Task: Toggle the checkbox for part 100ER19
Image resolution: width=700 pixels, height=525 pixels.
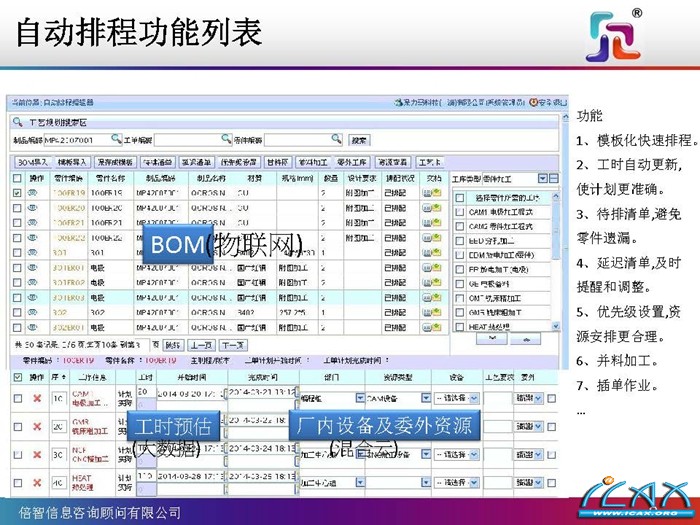Action: coord(17,193)
